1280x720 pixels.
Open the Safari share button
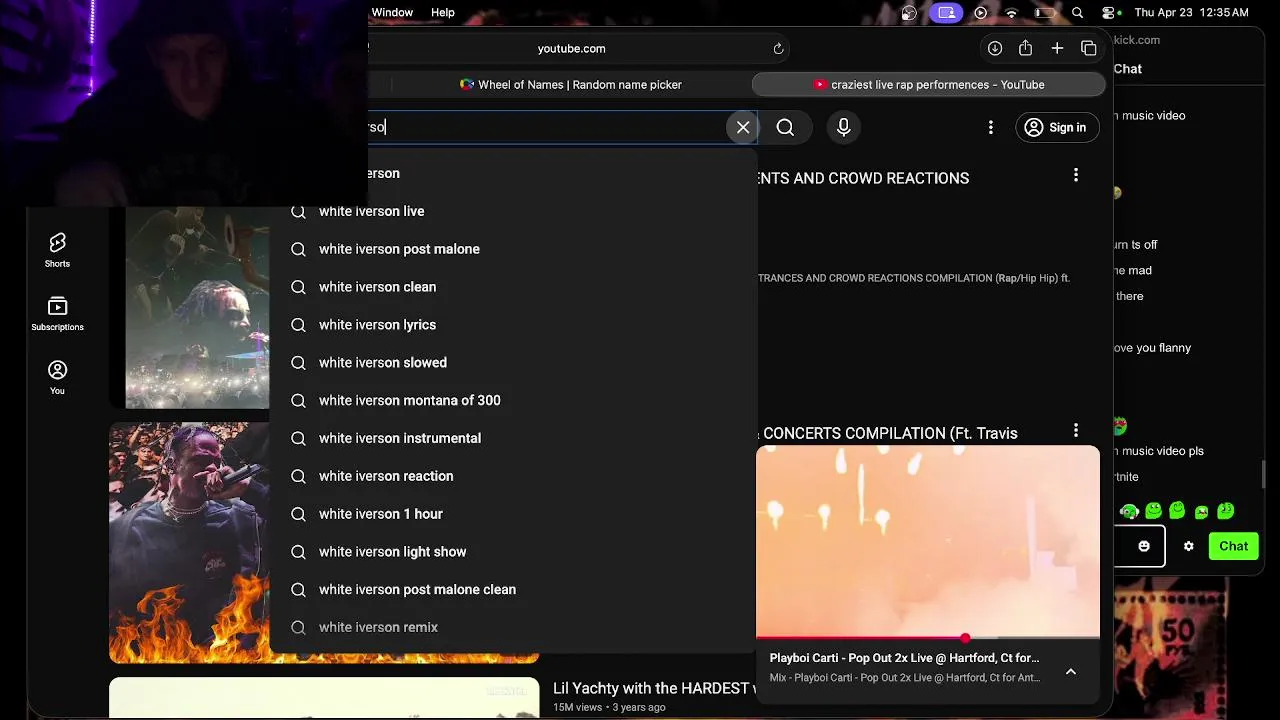coord(1025,48)
